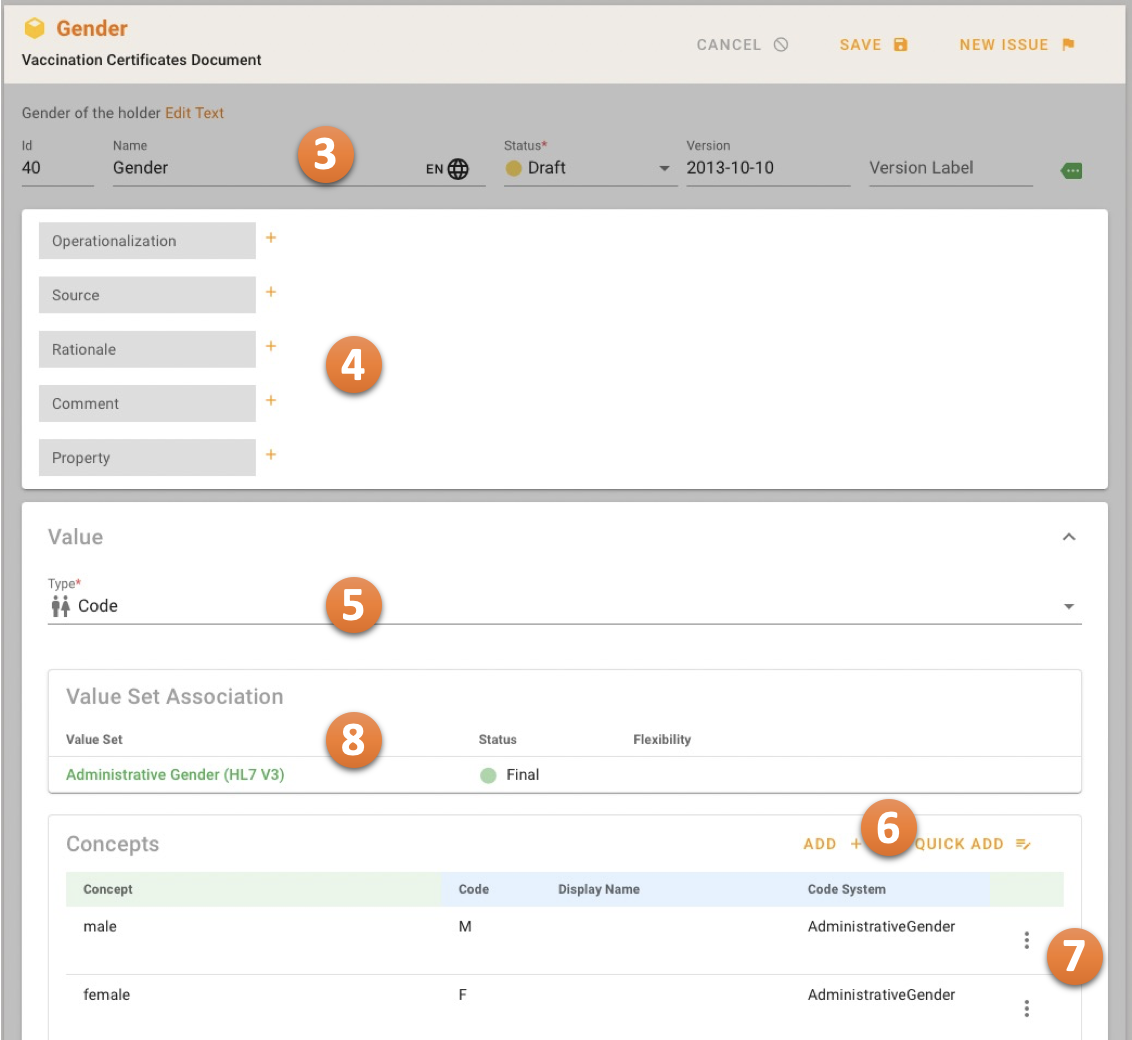This screenshot has width=1132, height=1040.
Task: Add a Source entry with plus icon
Action: (x=270, y=292)
